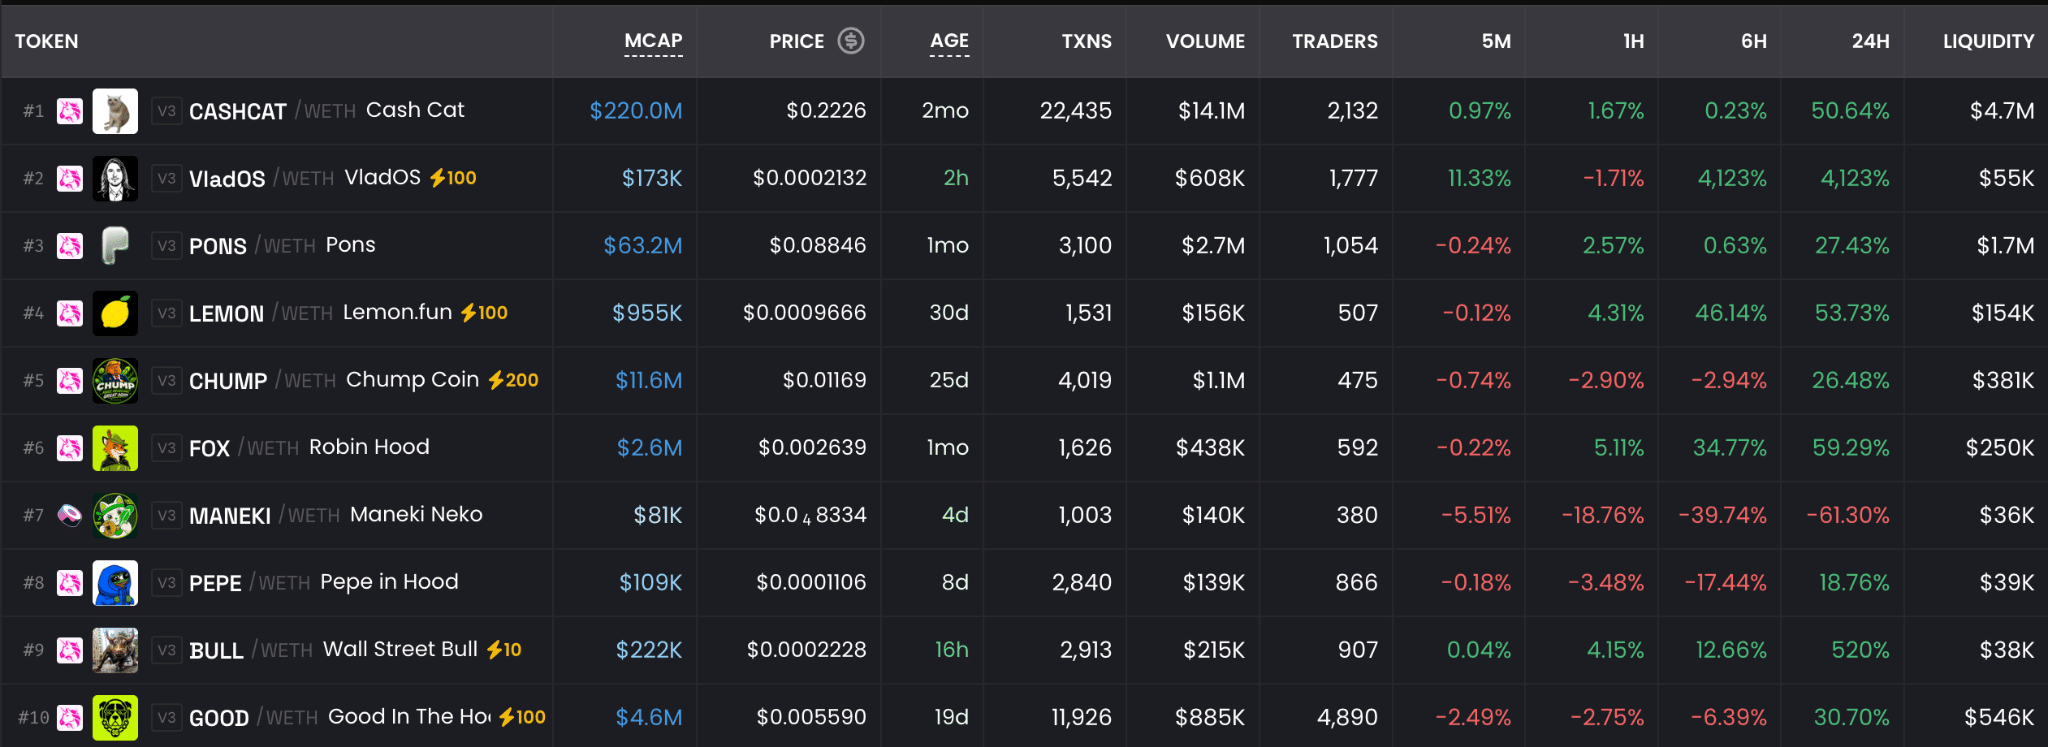
Task: Click the Uniswap DEX icon in PONS row
Action: point(69,245)
